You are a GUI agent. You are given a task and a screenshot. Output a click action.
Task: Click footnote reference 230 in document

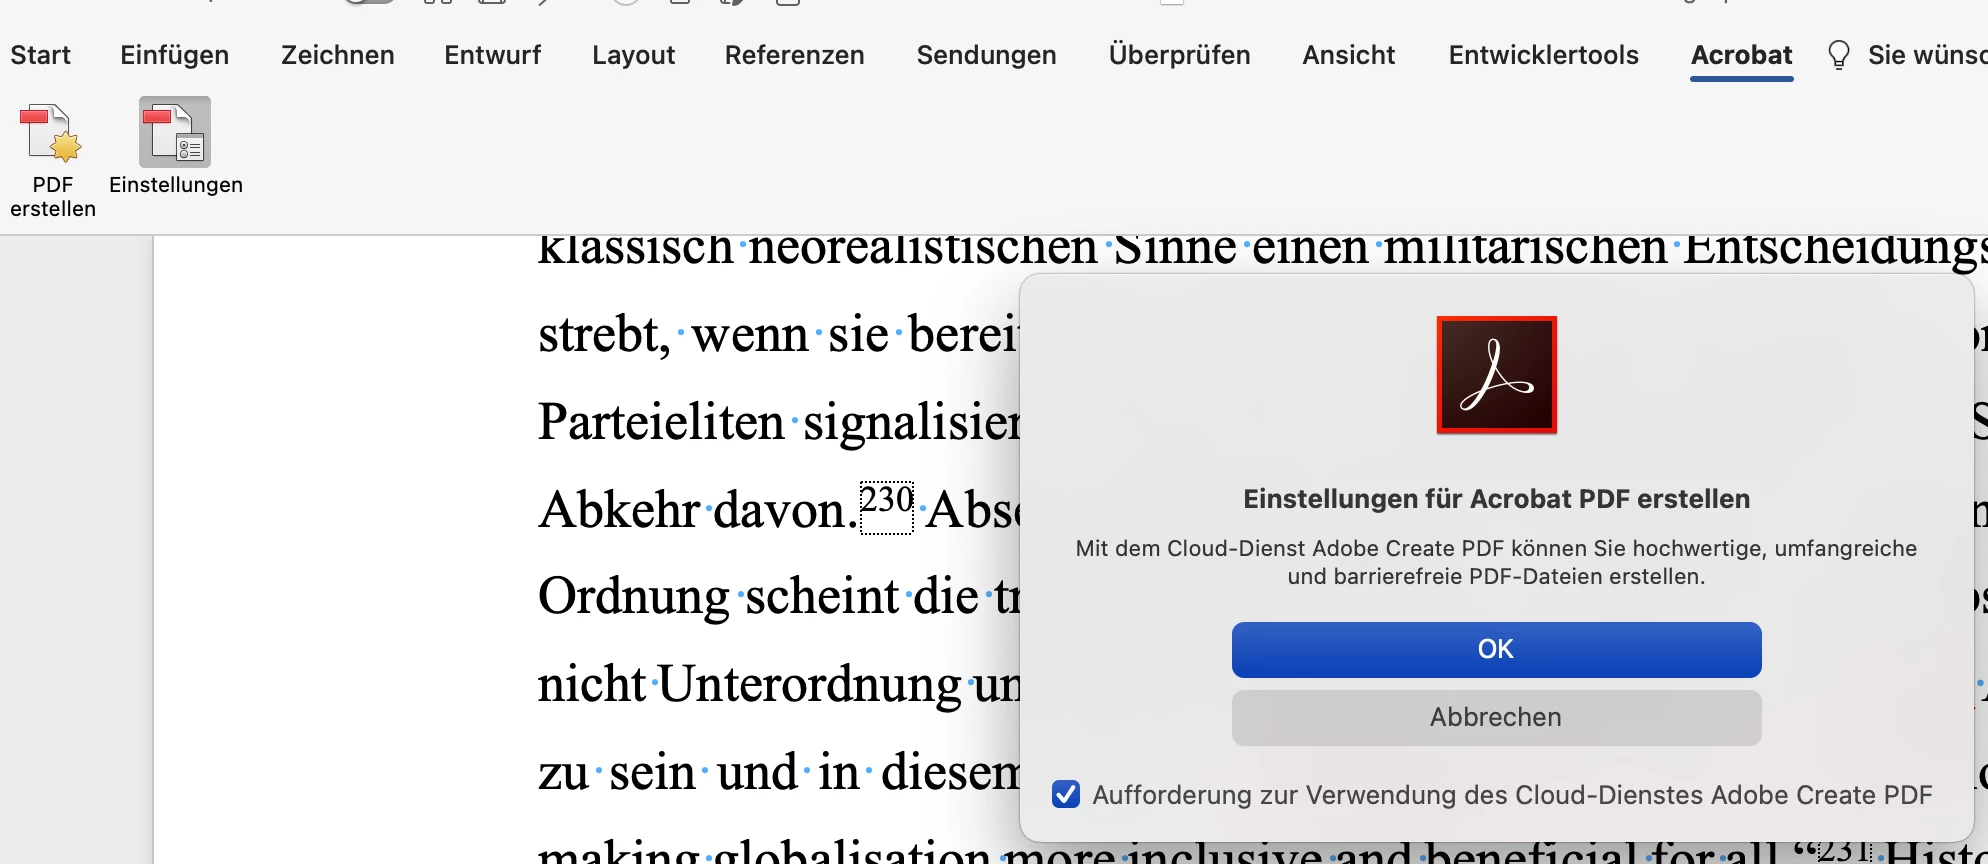pyautogui.click(x=887, y=507)
